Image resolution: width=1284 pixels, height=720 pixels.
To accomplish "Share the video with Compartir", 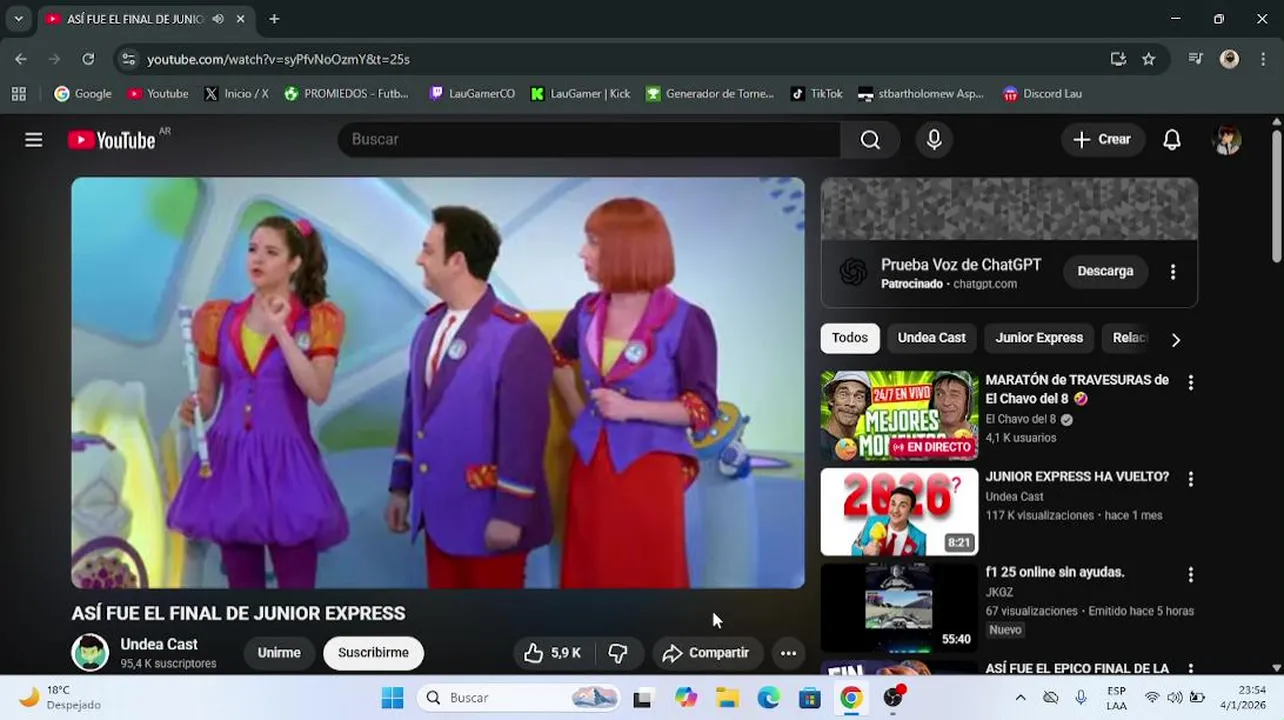I will 706,653.
